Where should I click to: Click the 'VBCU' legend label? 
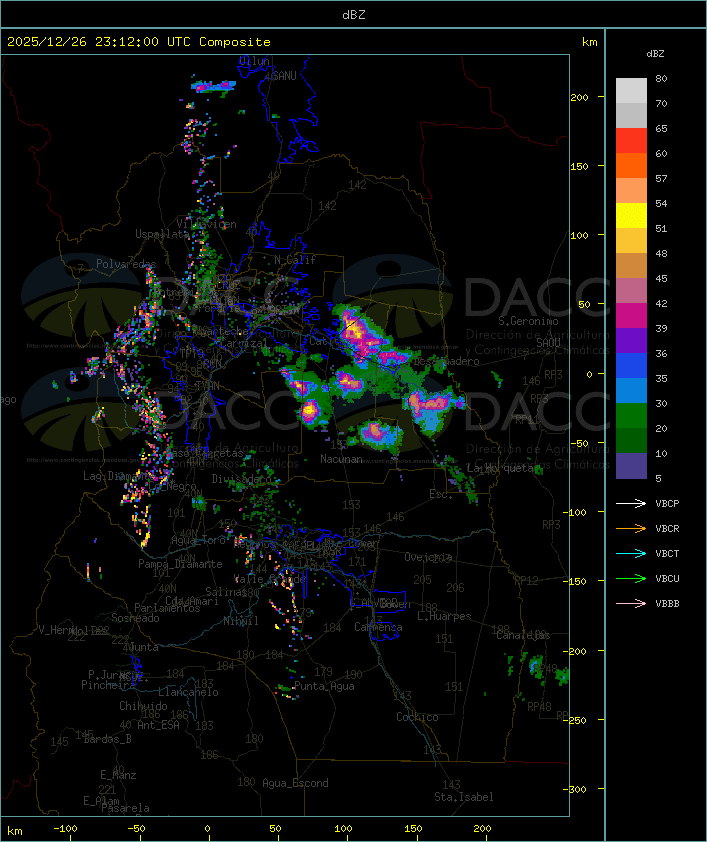click(x=667, y=578)
